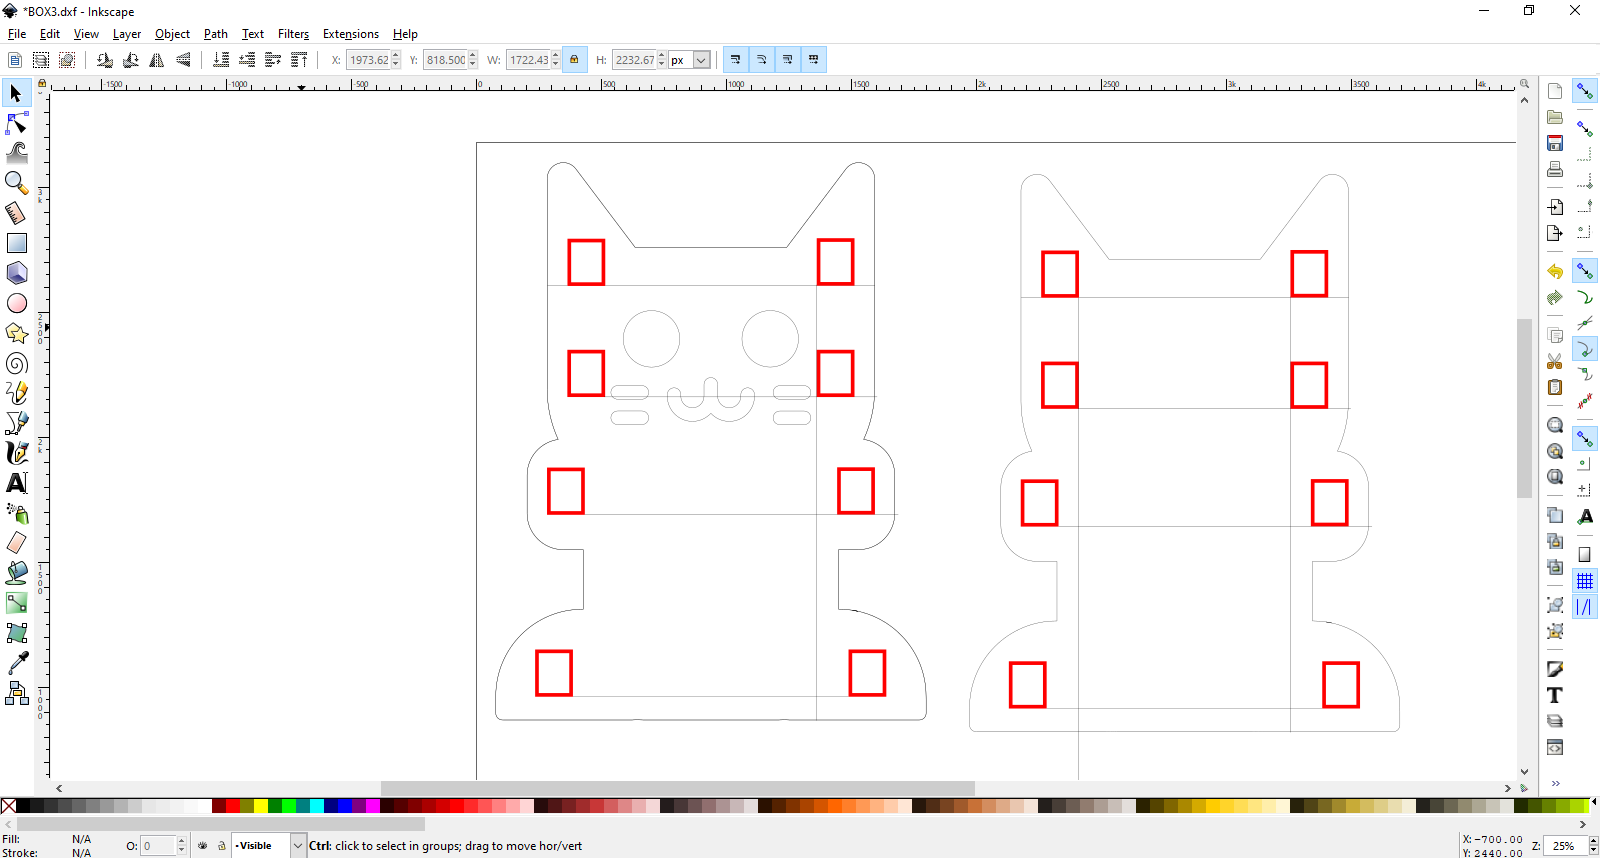This screenshot has height=858, width=1600.
Task: Activate the Spiral tool
Action: coord(16,363)
